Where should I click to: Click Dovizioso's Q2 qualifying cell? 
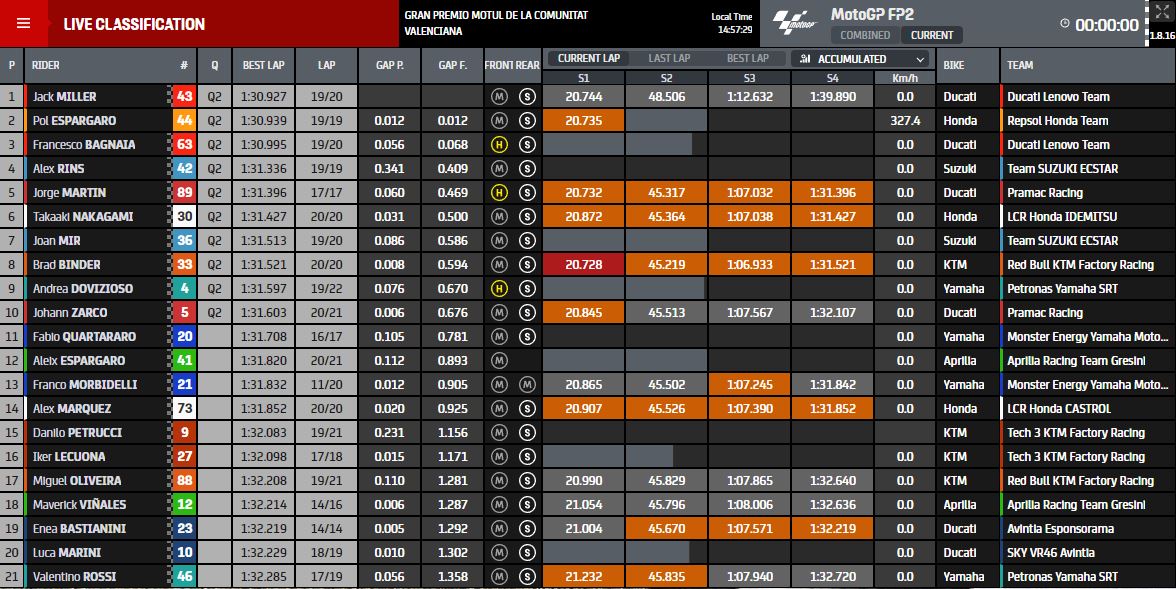[x=214, y=289]
